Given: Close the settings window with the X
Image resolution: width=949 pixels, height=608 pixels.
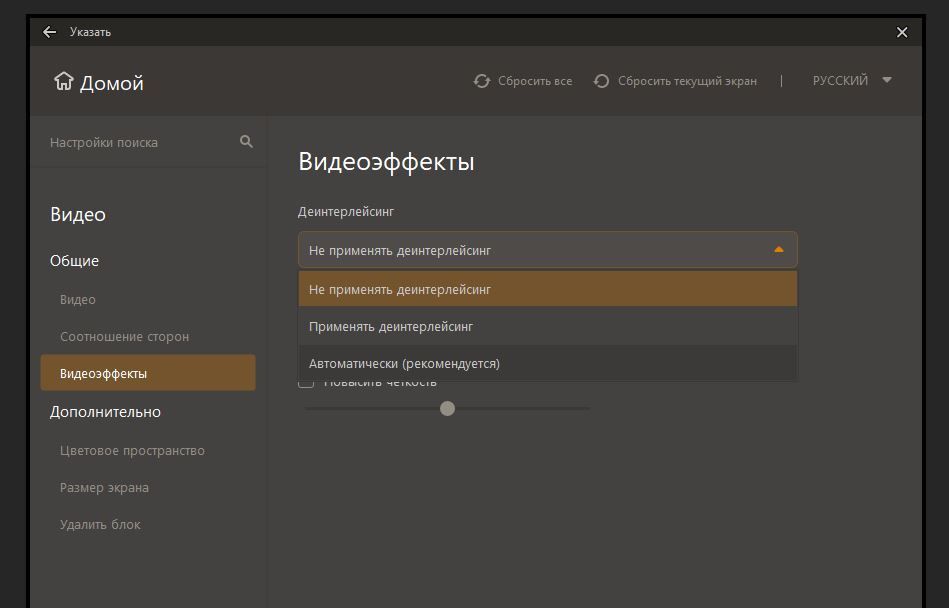Looking at the screenshot, I should click(902, 32).
